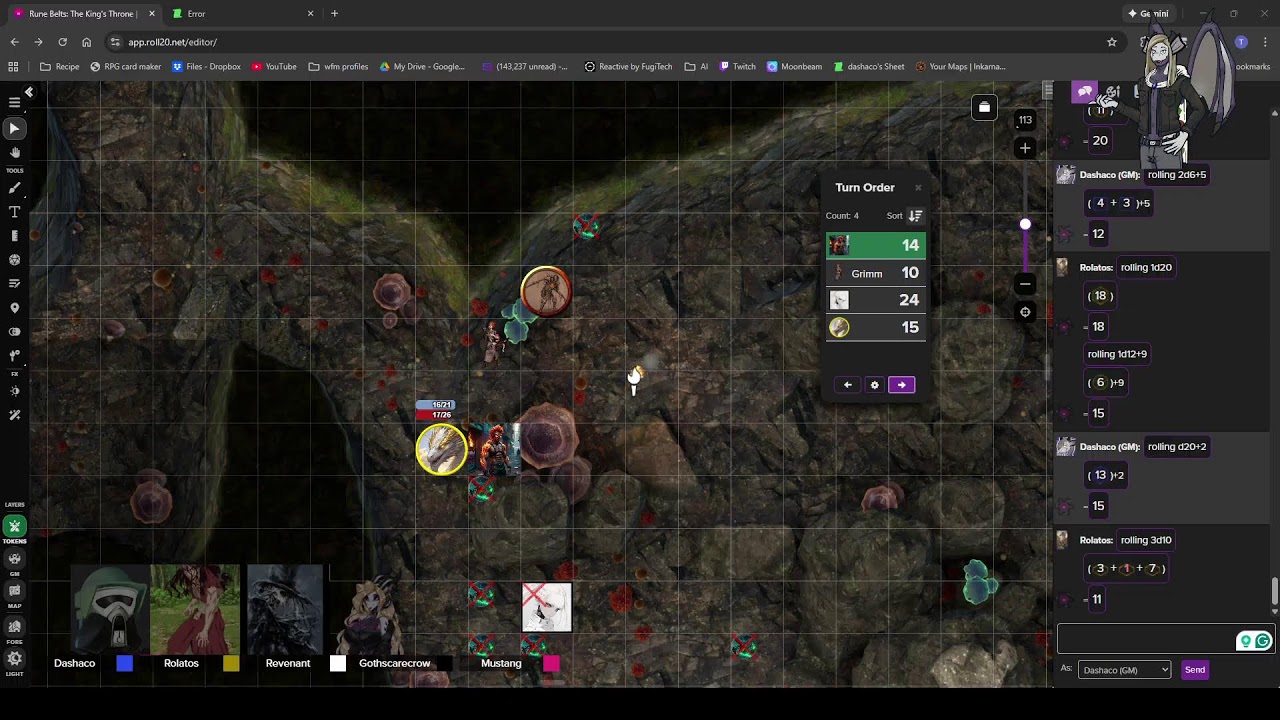Choose the Text tool
The height and width of the screenshot is (720, 1280).
[14, 212]
